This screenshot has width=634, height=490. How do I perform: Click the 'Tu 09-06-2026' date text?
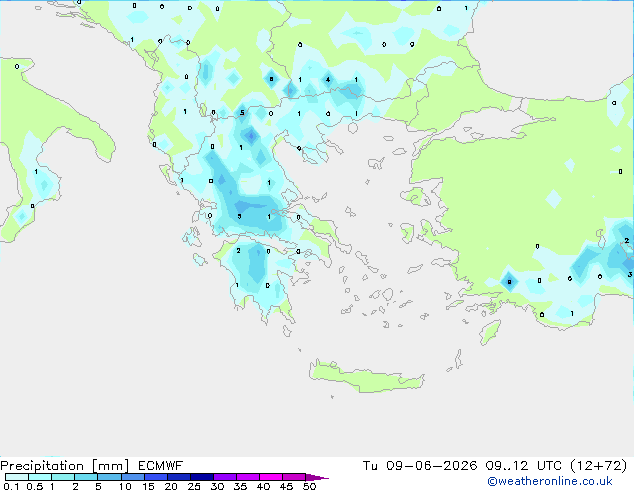[420, 466]
